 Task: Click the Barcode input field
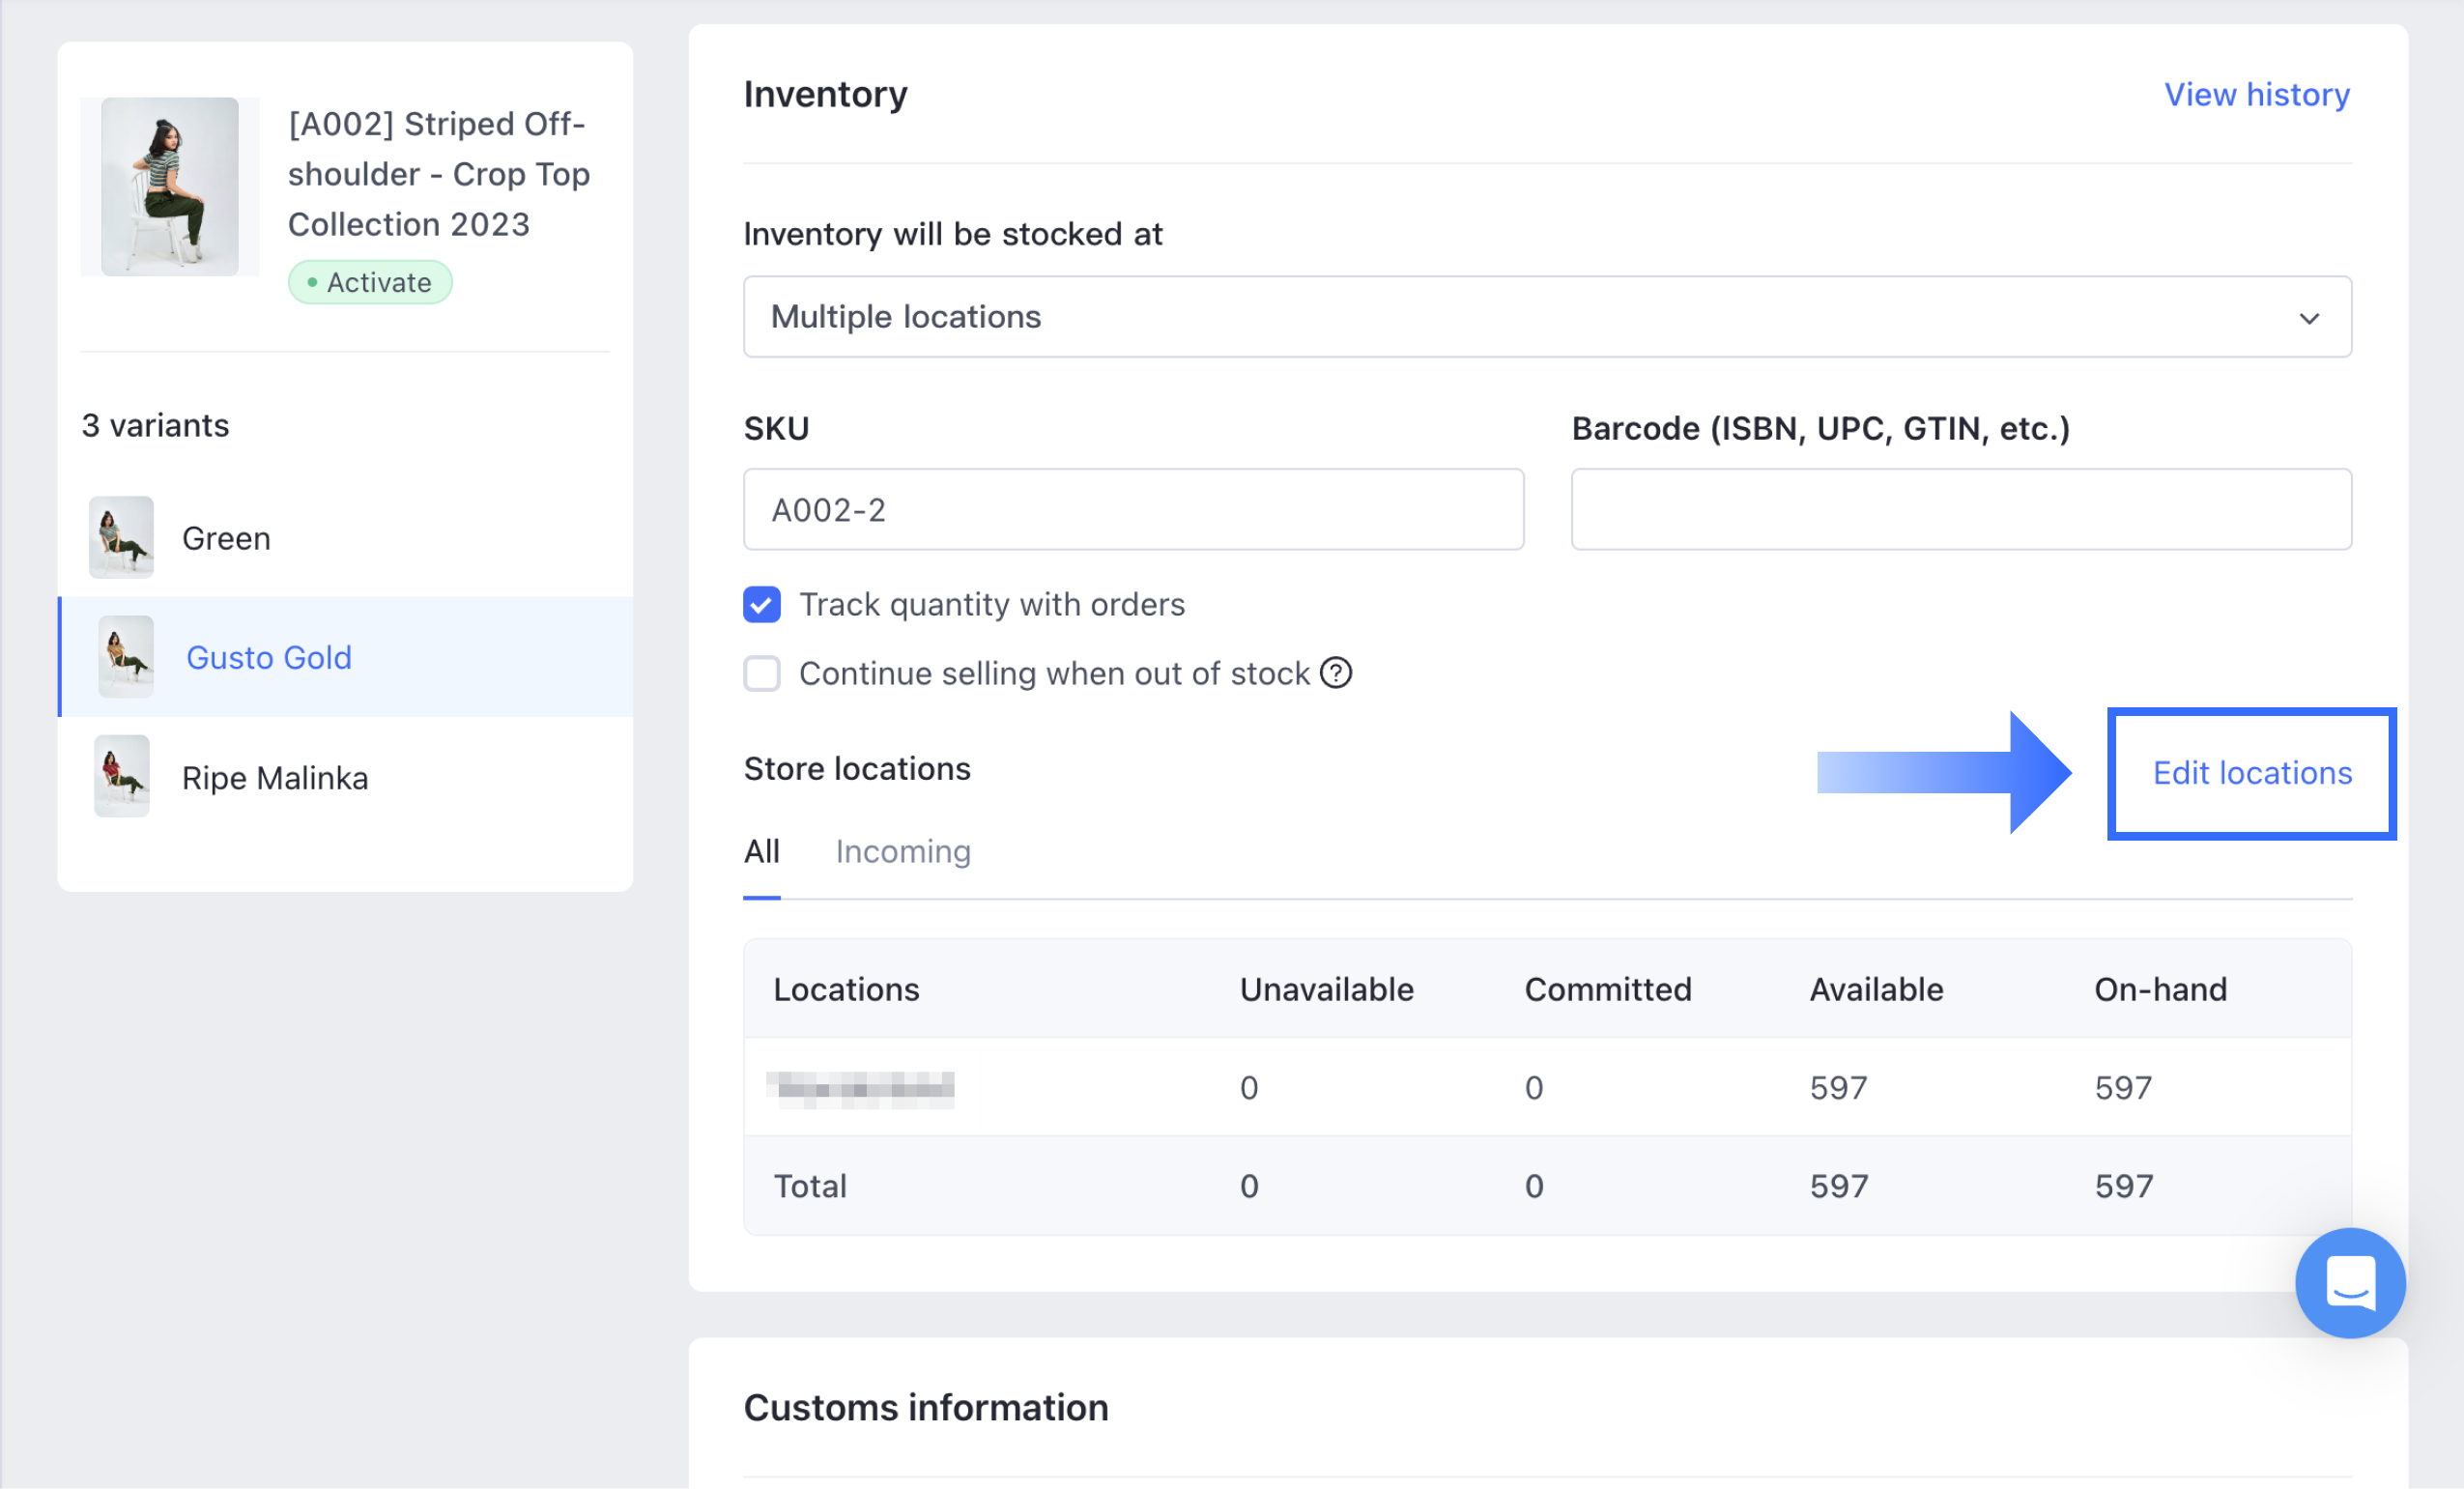coord(1960,509)
